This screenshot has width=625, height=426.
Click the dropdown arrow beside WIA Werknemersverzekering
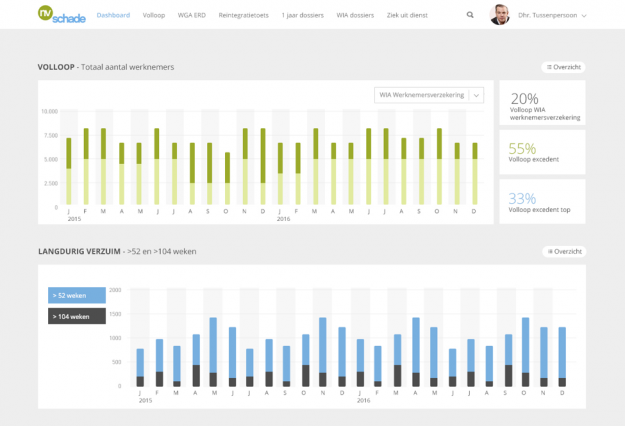pyautogui.click(x=477, y=95)
